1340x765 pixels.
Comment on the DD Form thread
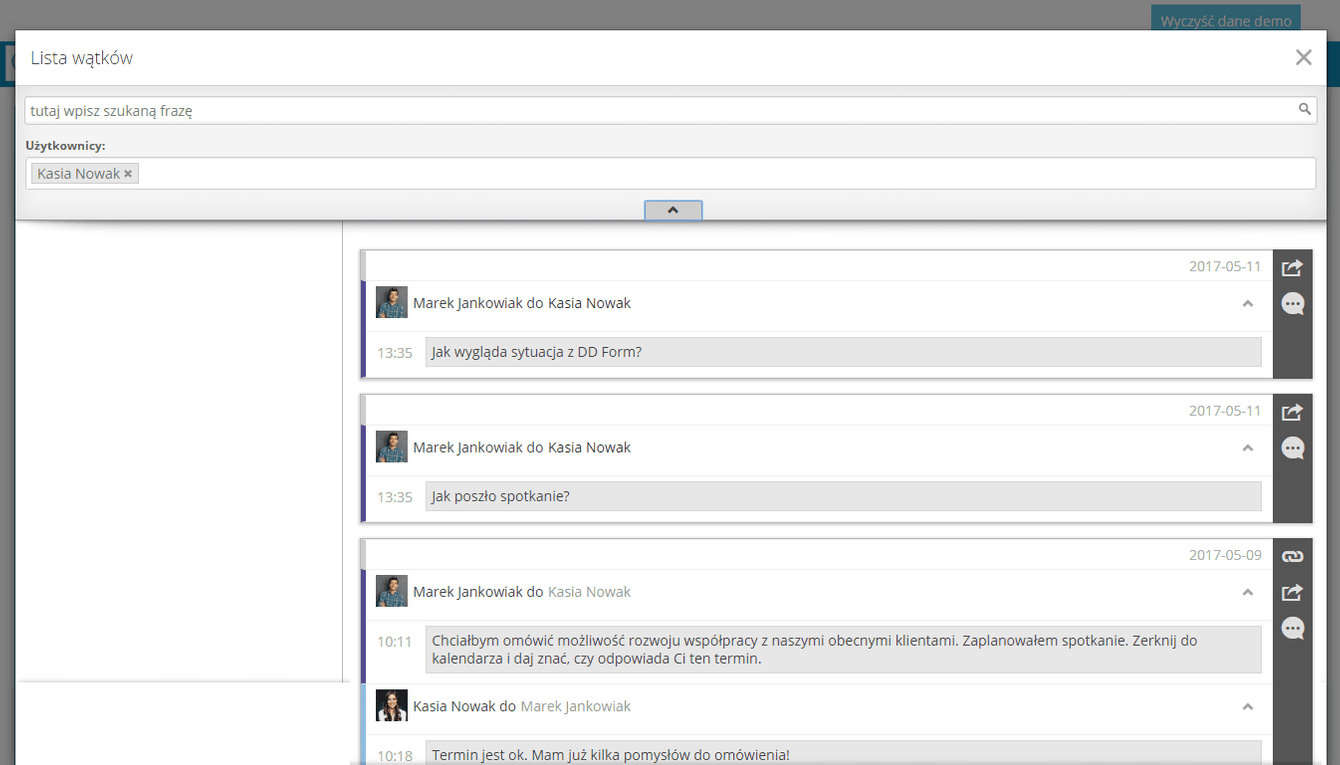coord(1292,304)
